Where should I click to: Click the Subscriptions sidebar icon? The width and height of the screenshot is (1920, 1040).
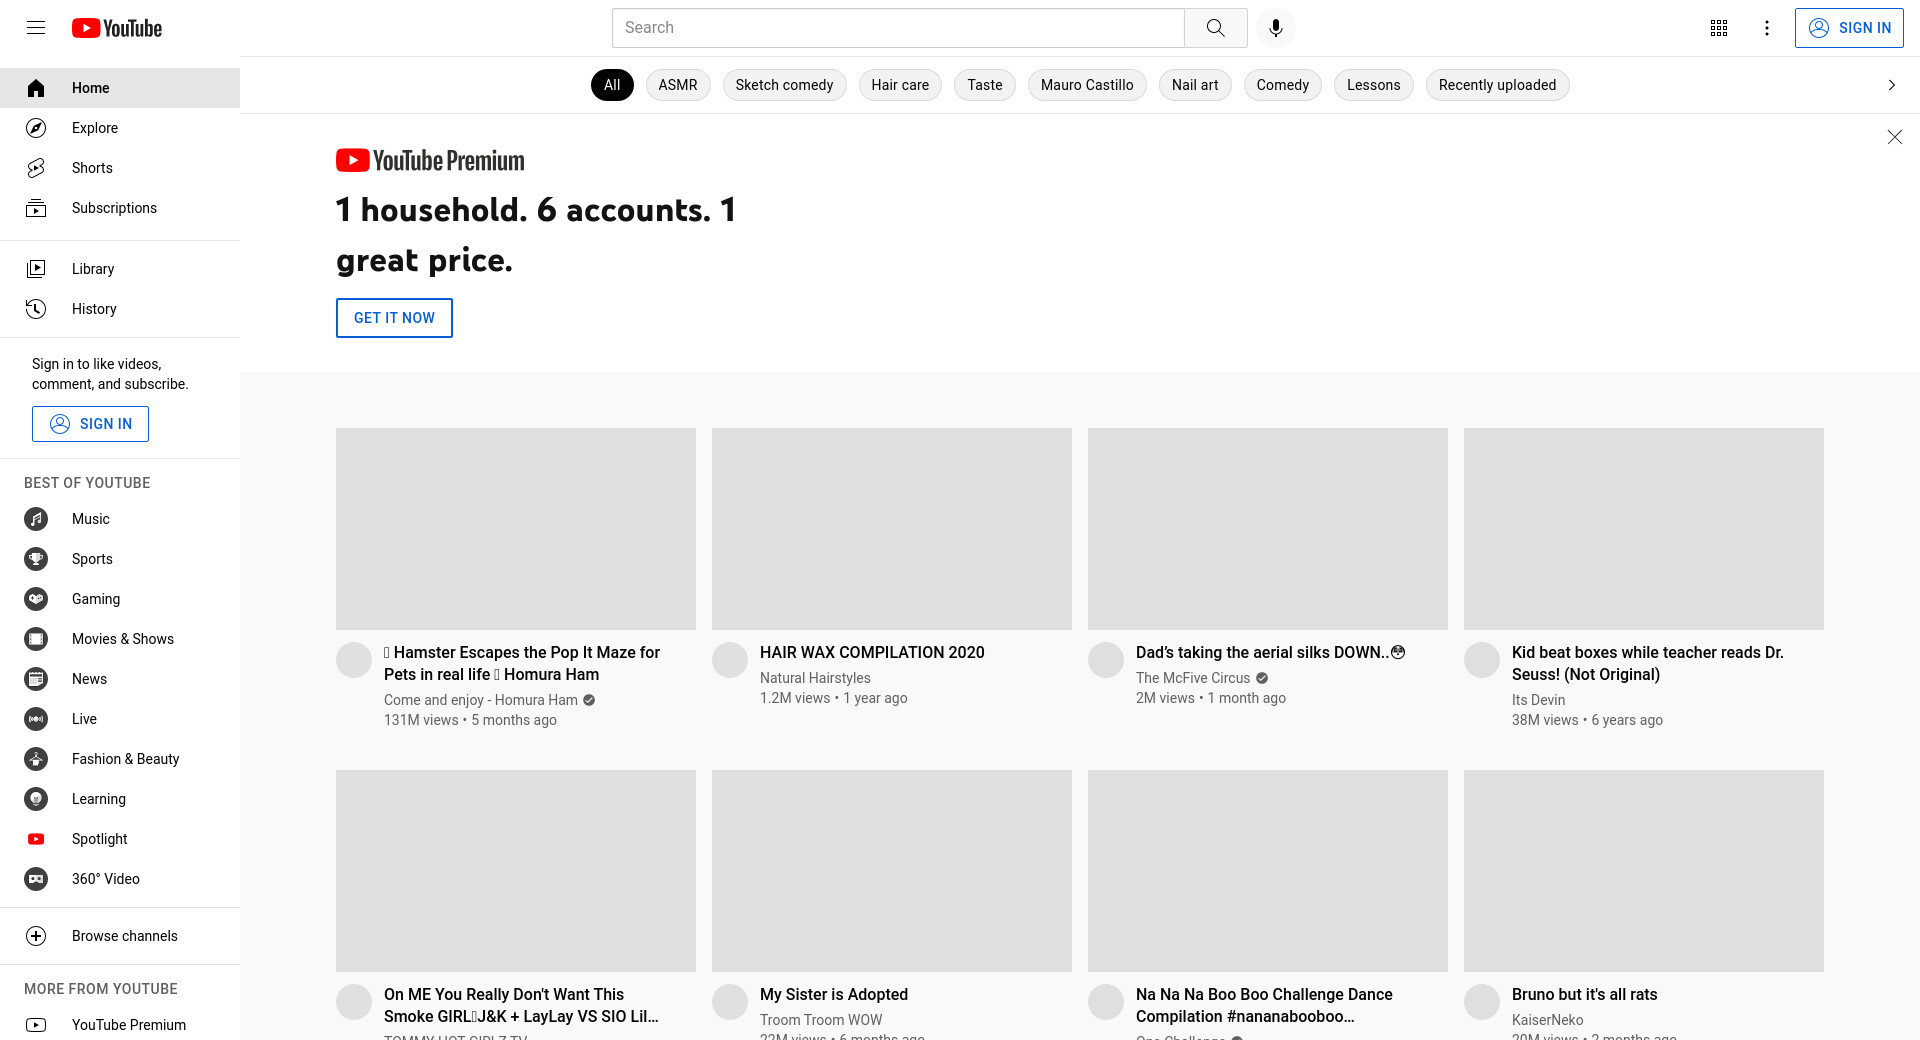(36, 208)
